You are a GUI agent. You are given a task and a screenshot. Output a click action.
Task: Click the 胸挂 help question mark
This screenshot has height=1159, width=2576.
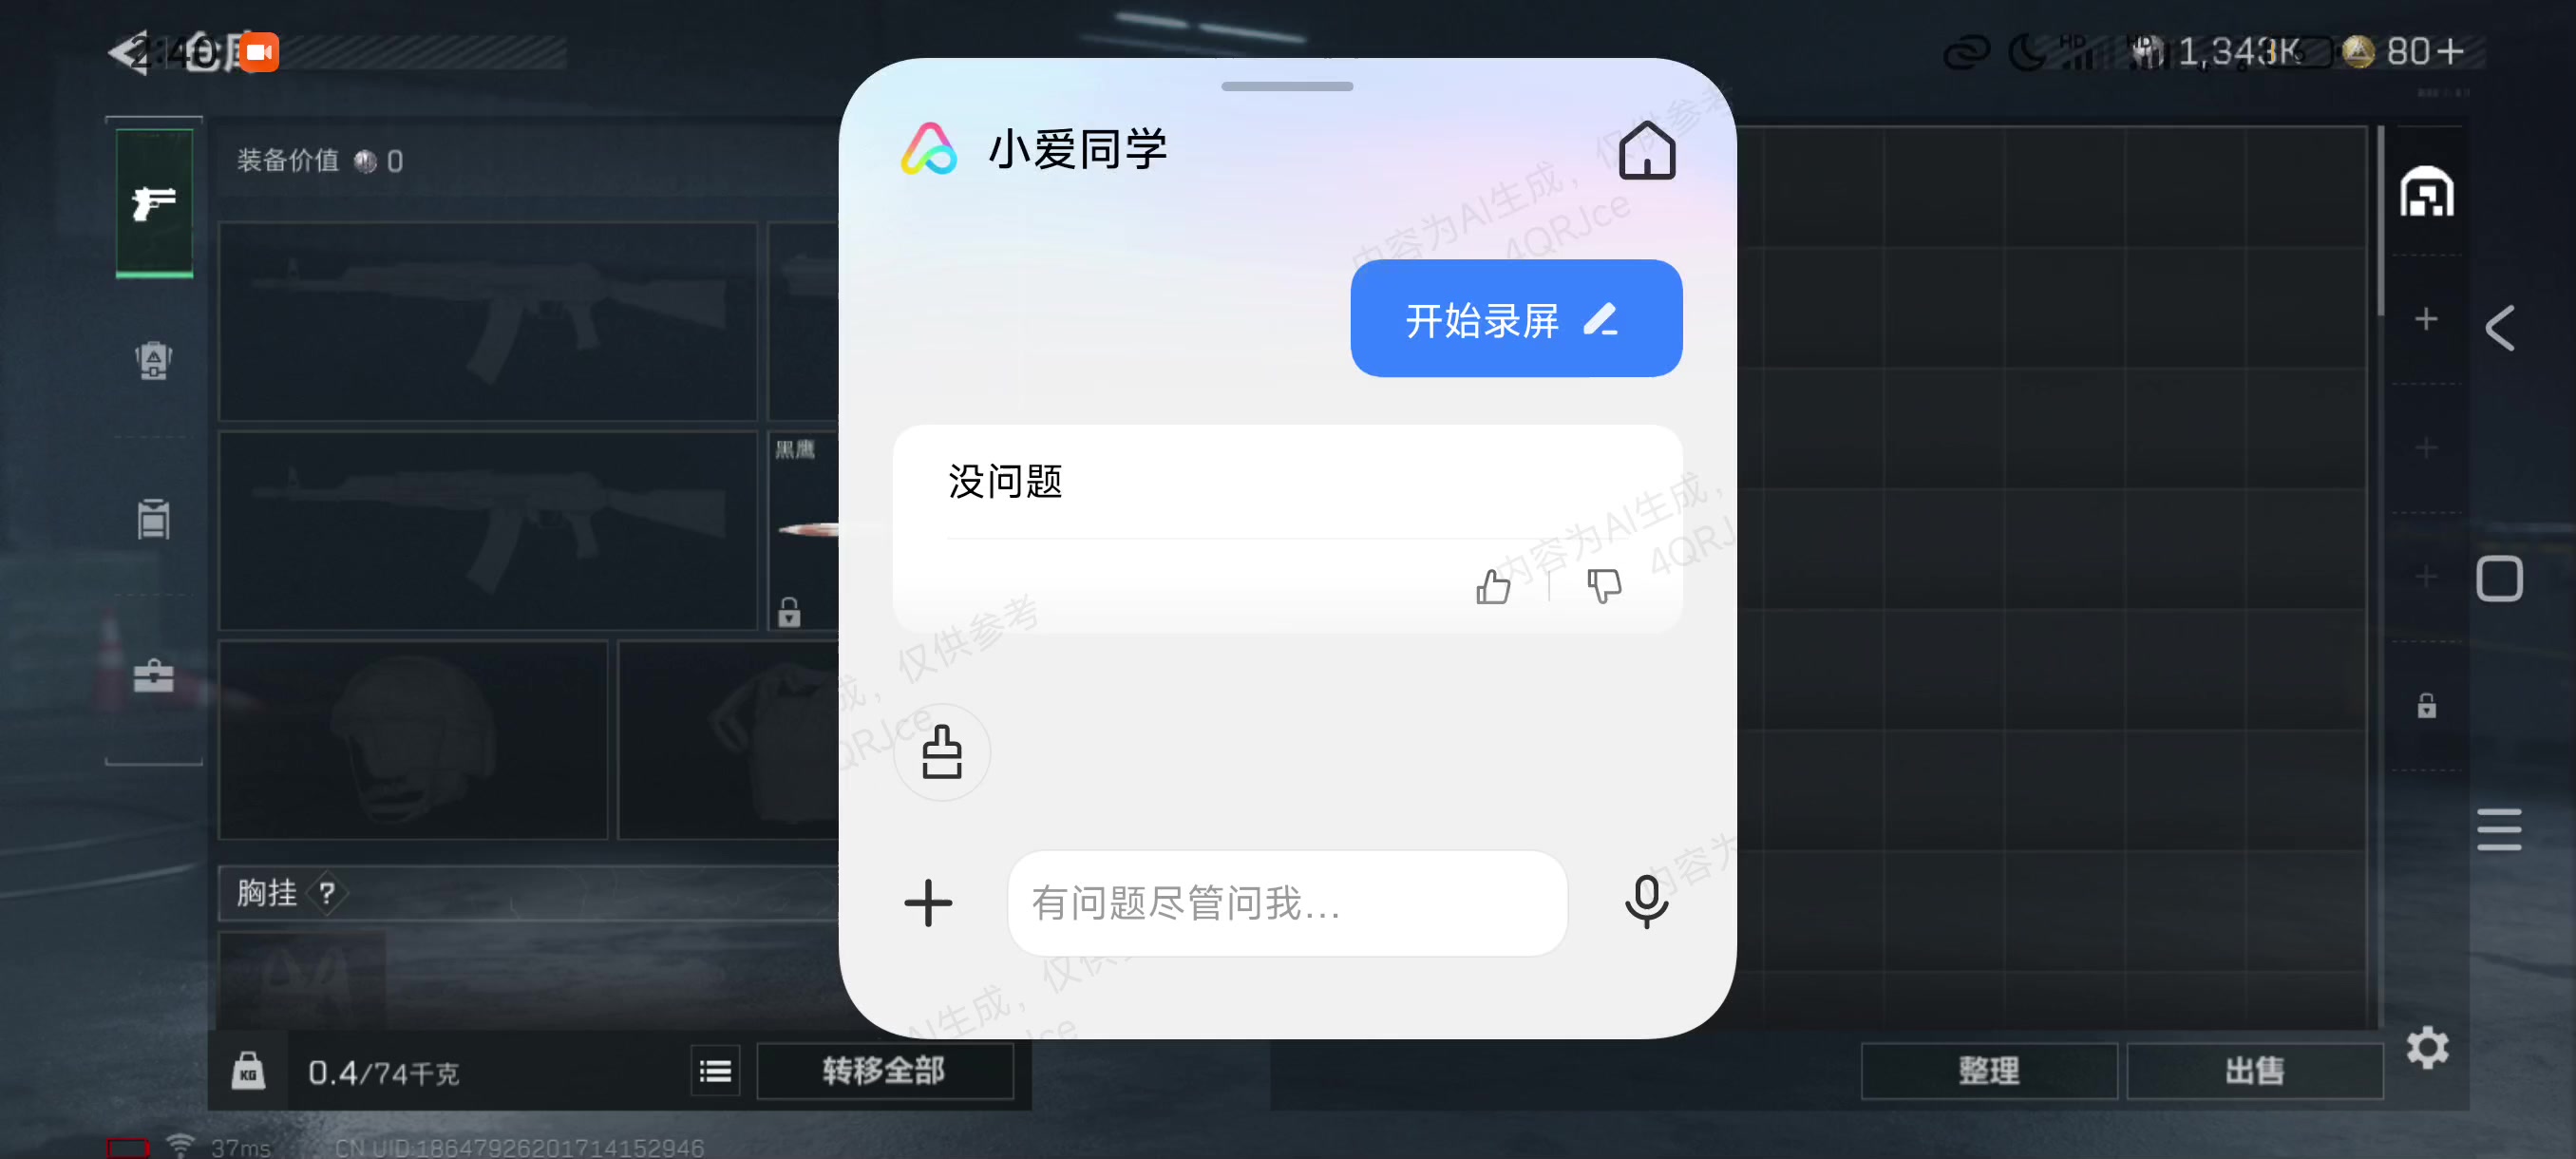[327, 893]
